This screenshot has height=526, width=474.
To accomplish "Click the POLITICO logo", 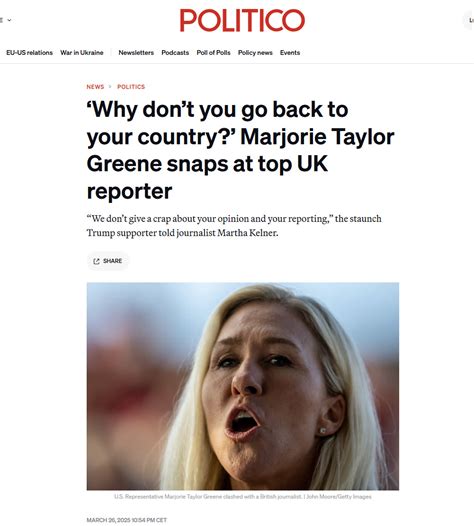I will 242,20.
